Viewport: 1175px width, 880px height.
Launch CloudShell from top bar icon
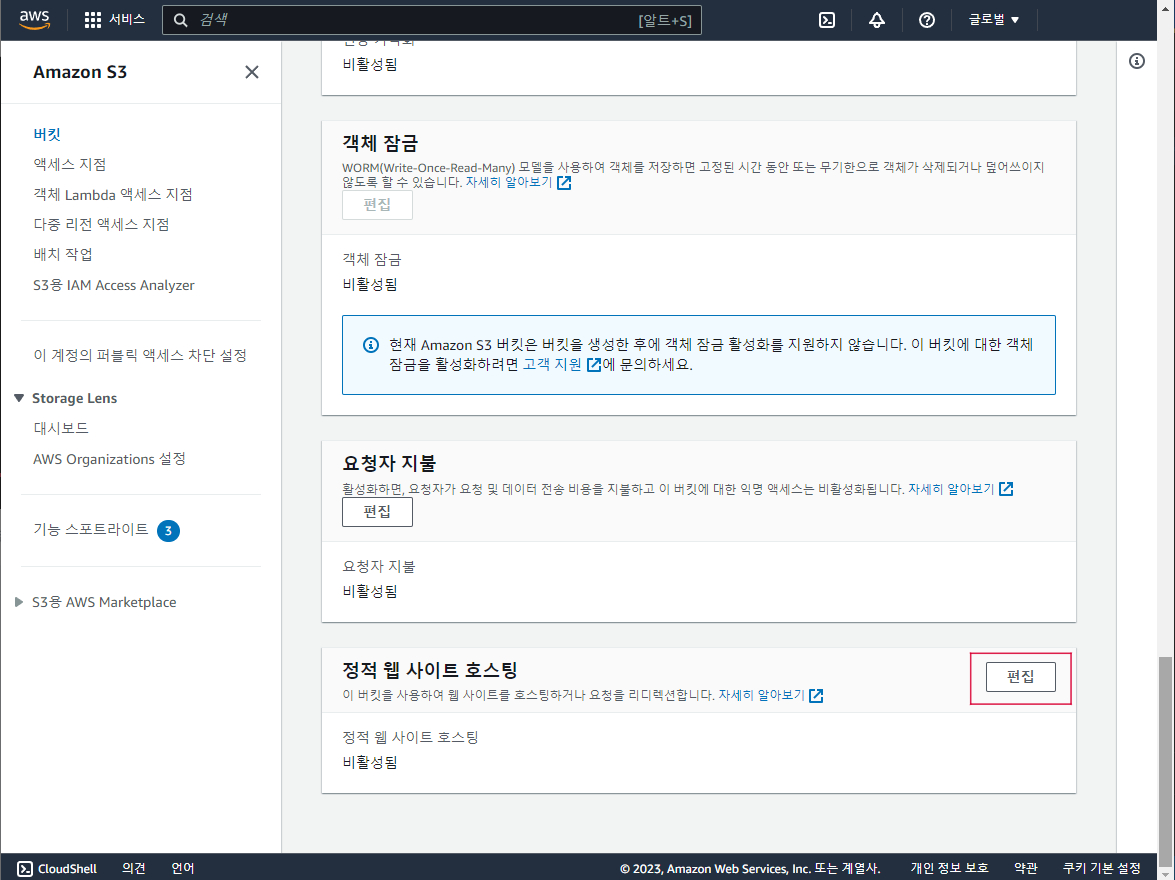(827, 20)
